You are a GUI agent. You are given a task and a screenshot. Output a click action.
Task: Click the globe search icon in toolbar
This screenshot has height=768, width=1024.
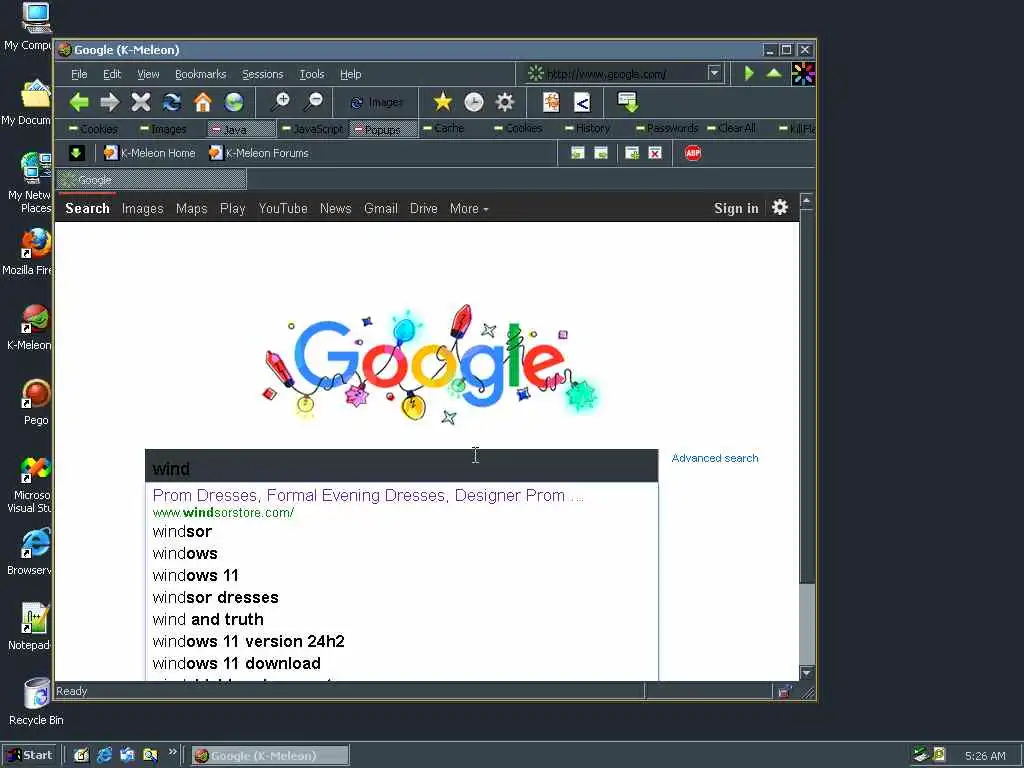click(234, 103)
